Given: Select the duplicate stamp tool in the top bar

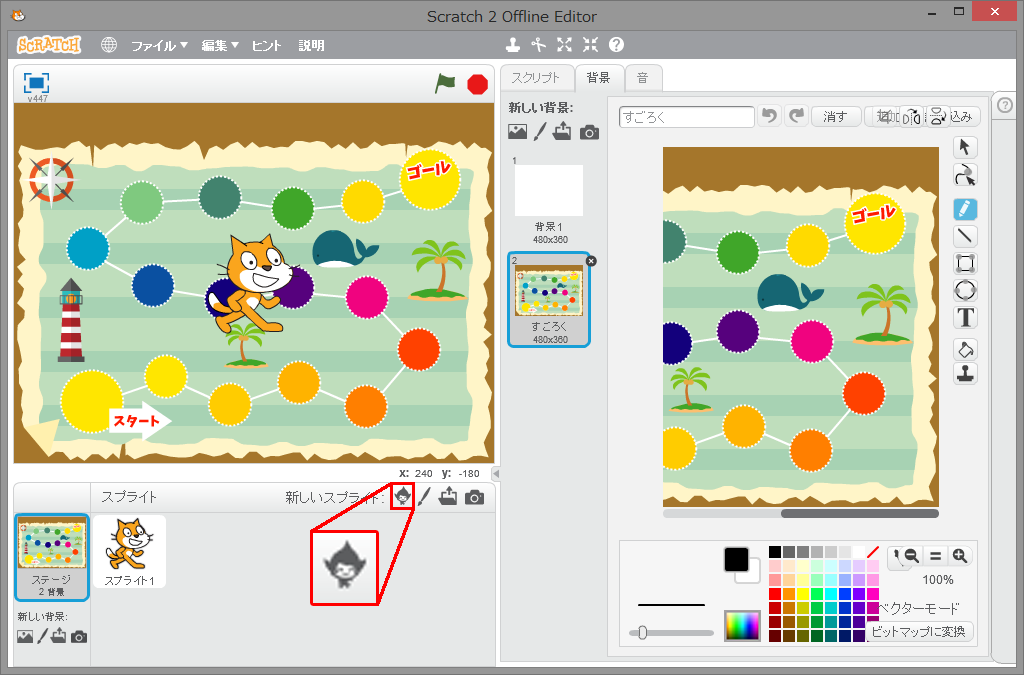Looking at the screenshot, I should tap(513, 44).
